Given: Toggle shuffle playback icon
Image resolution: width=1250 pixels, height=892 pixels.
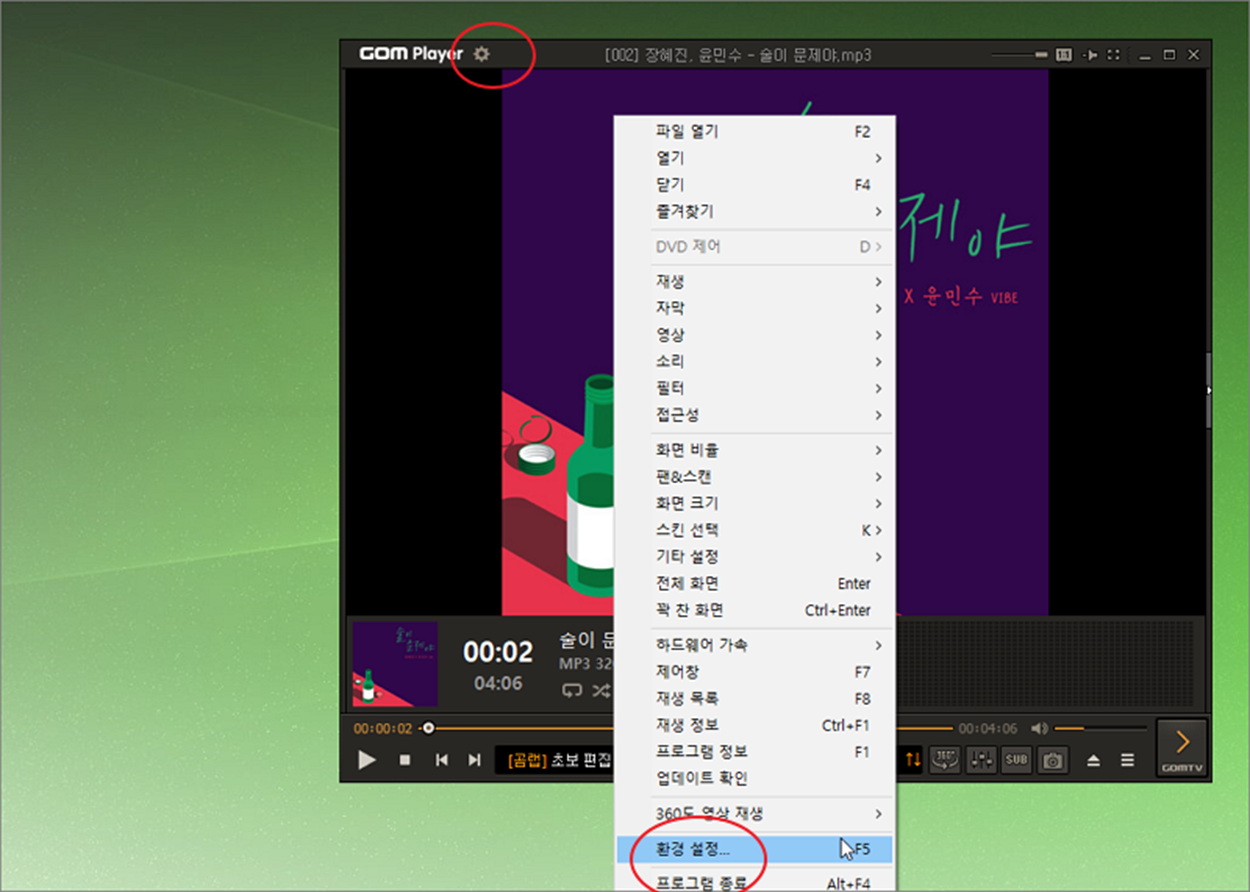Looking at the screenshot, I should (x=601, y=690).
